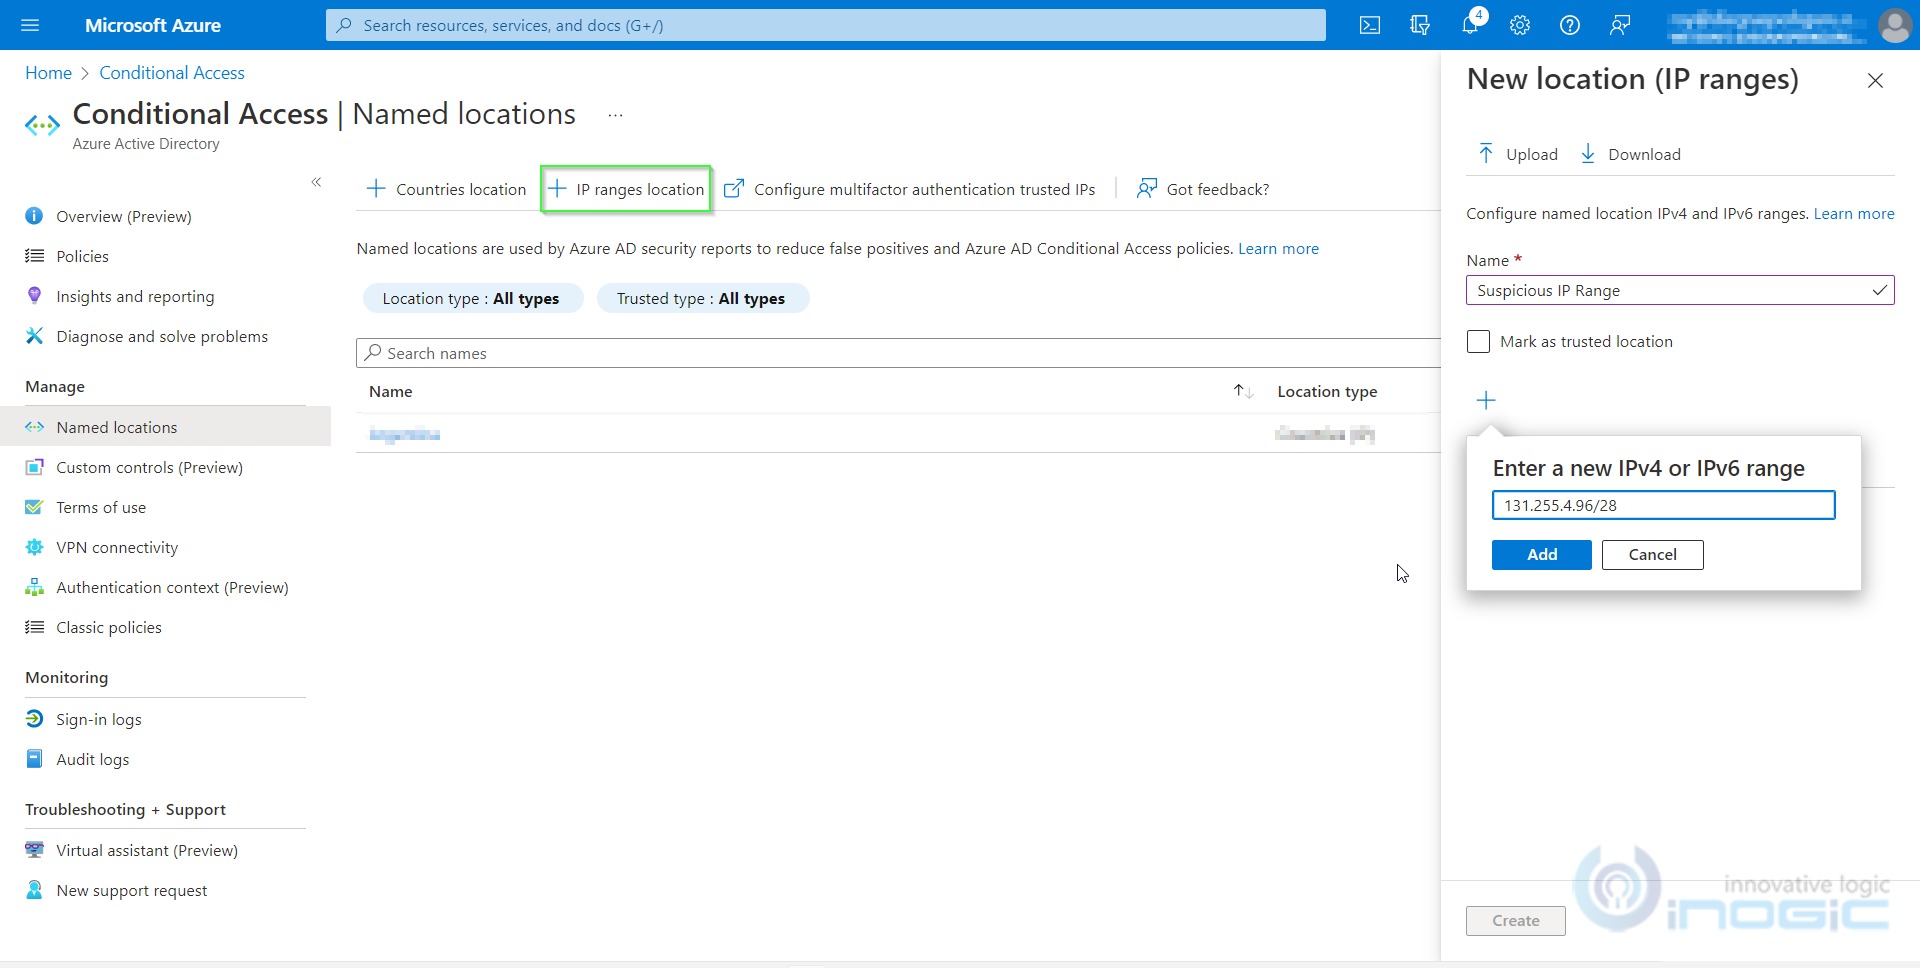Open Directories and subscriptions filter icon

[1420, 25]
